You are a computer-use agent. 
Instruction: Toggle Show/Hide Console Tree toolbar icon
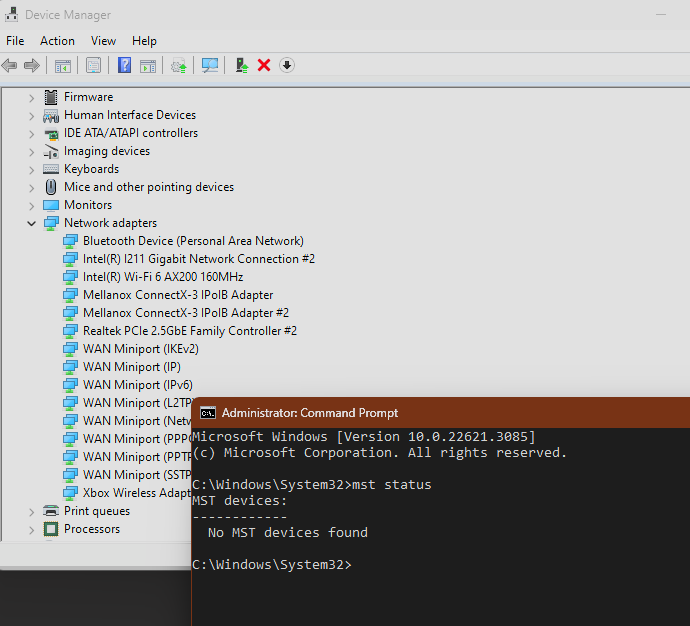[x=62, y=66]
